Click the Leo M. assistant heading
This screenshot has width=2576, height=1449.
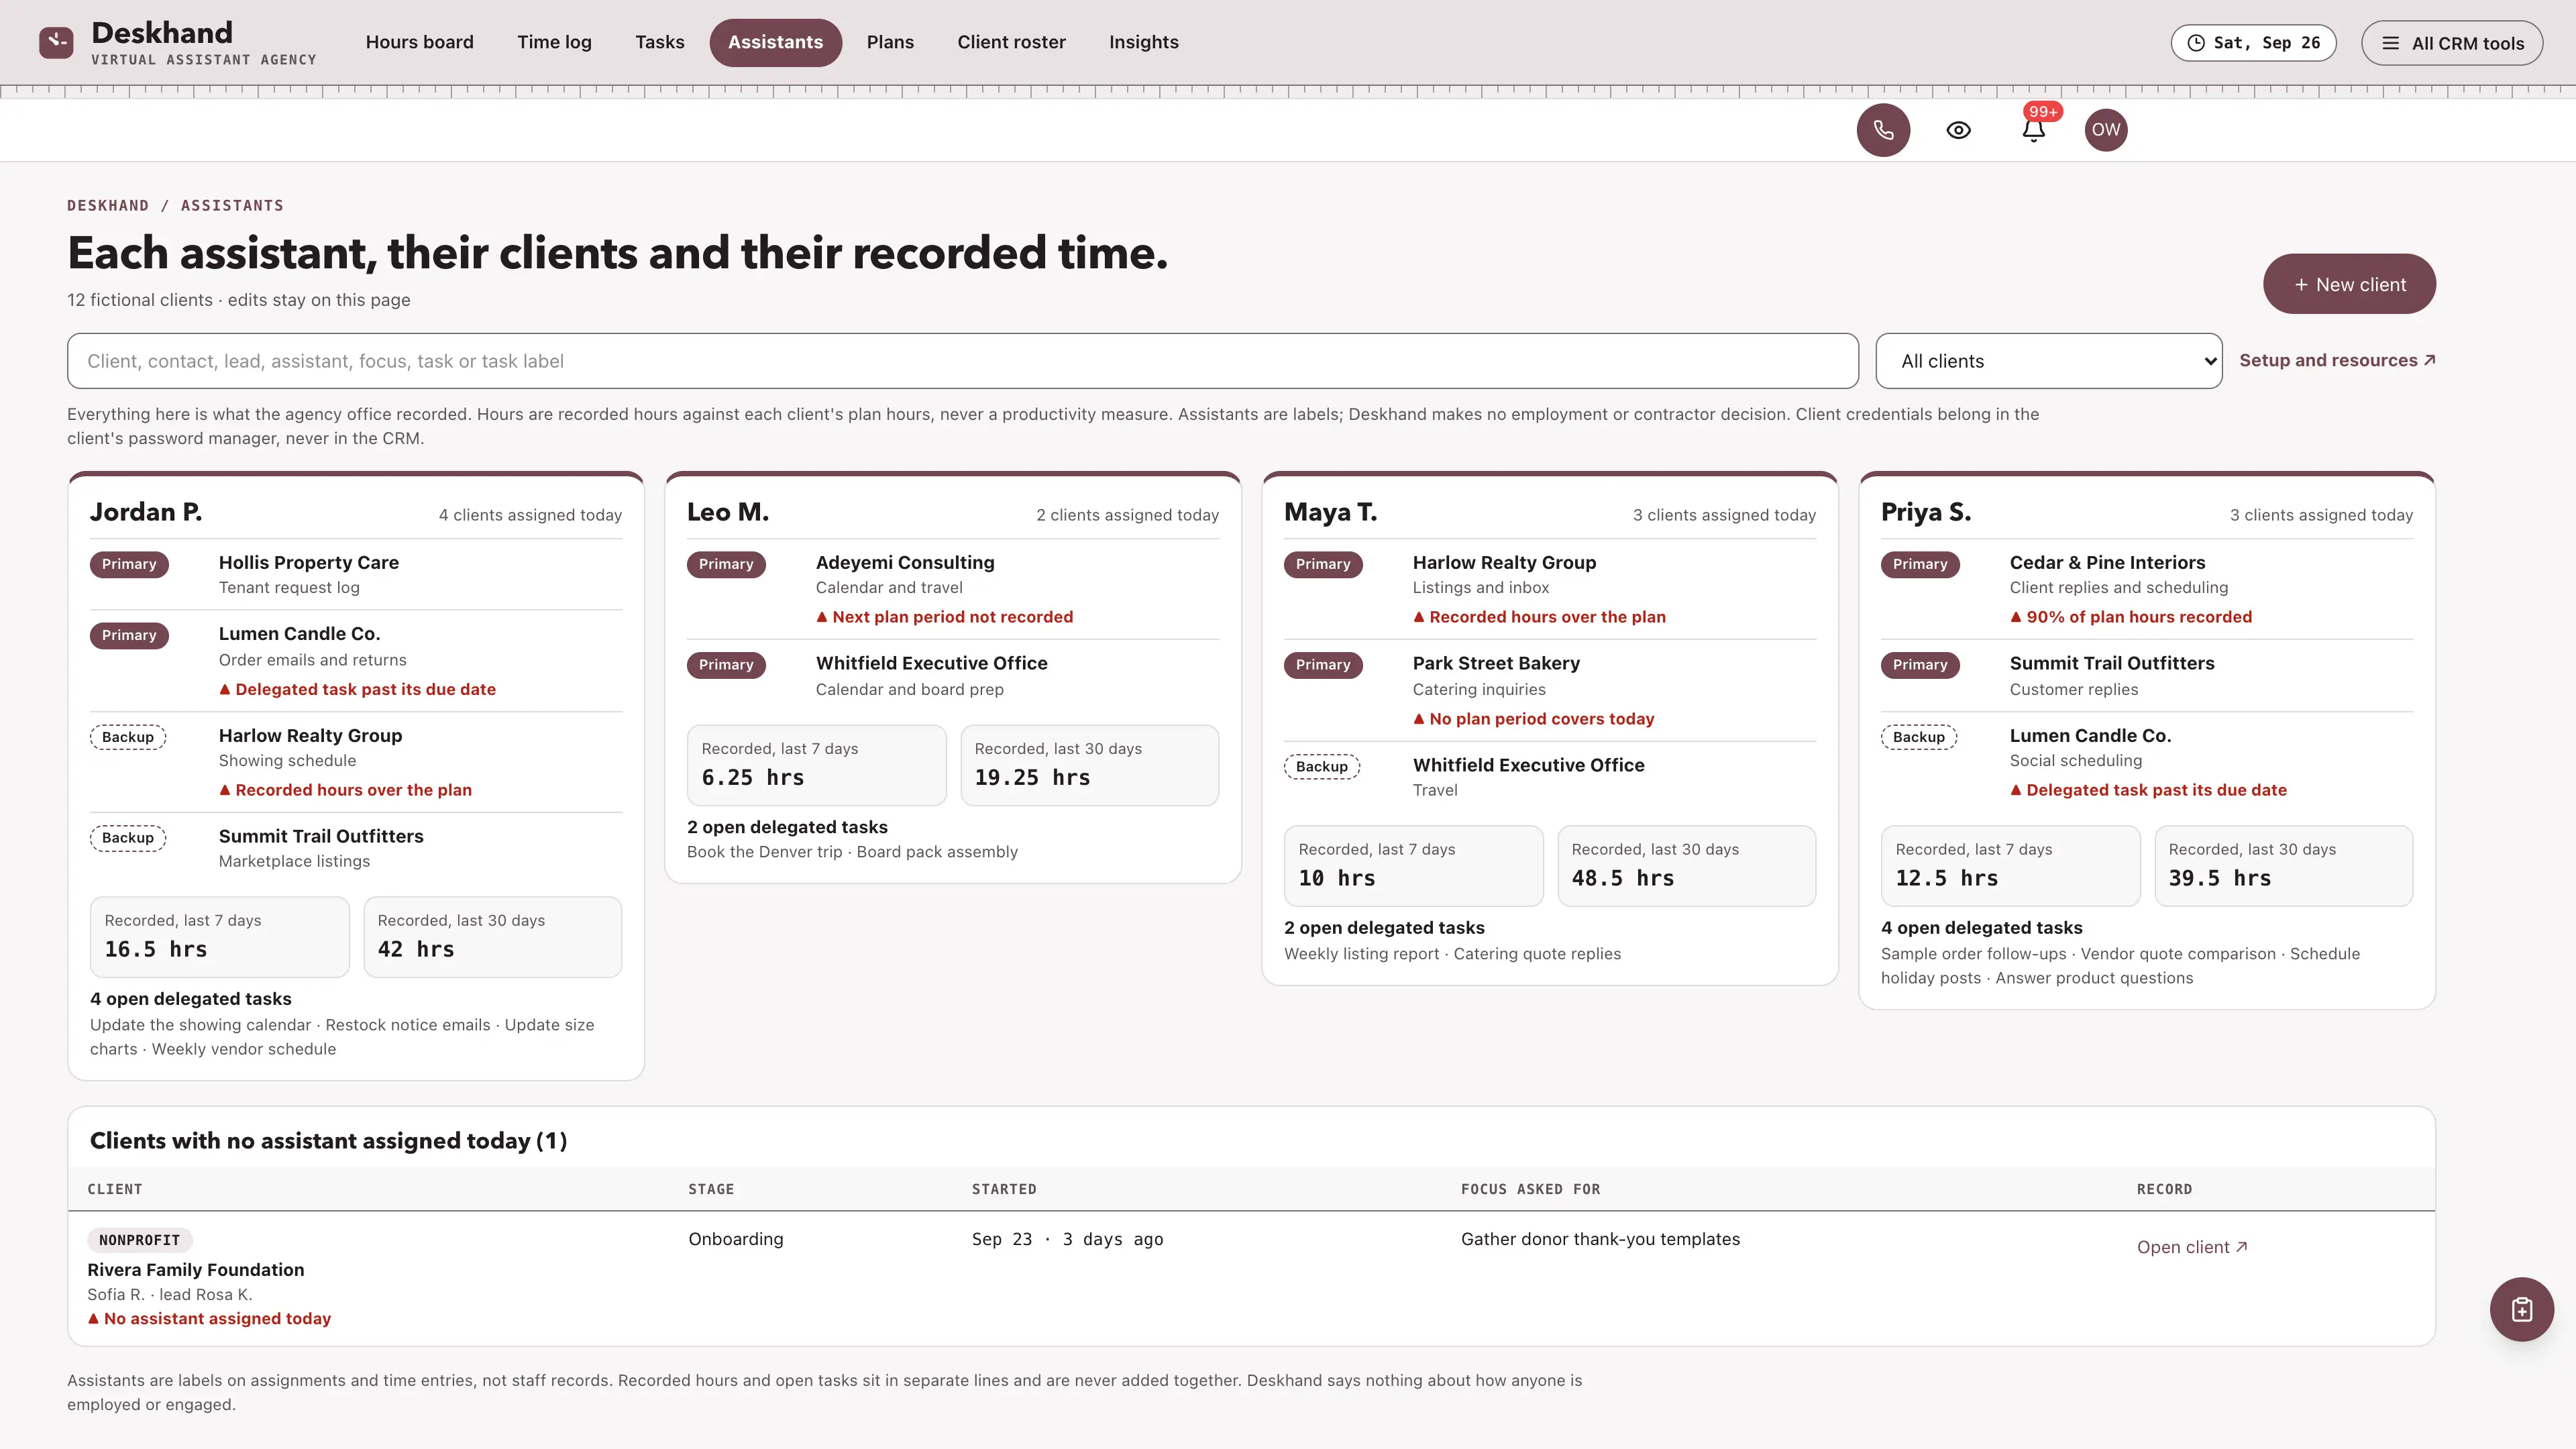point(728,512)
